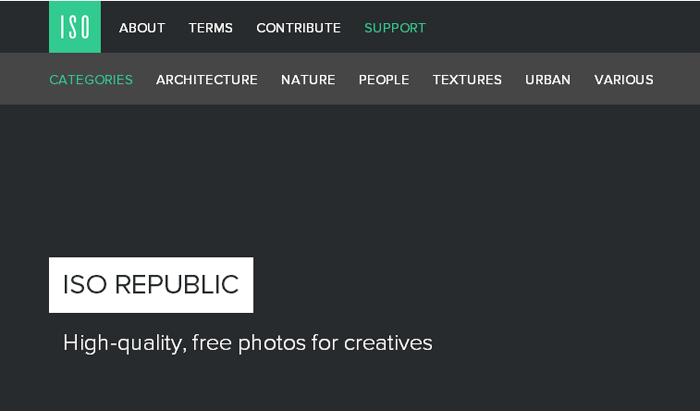Open the Contribute page
The image size is (700, 411).
coord(298,28)
